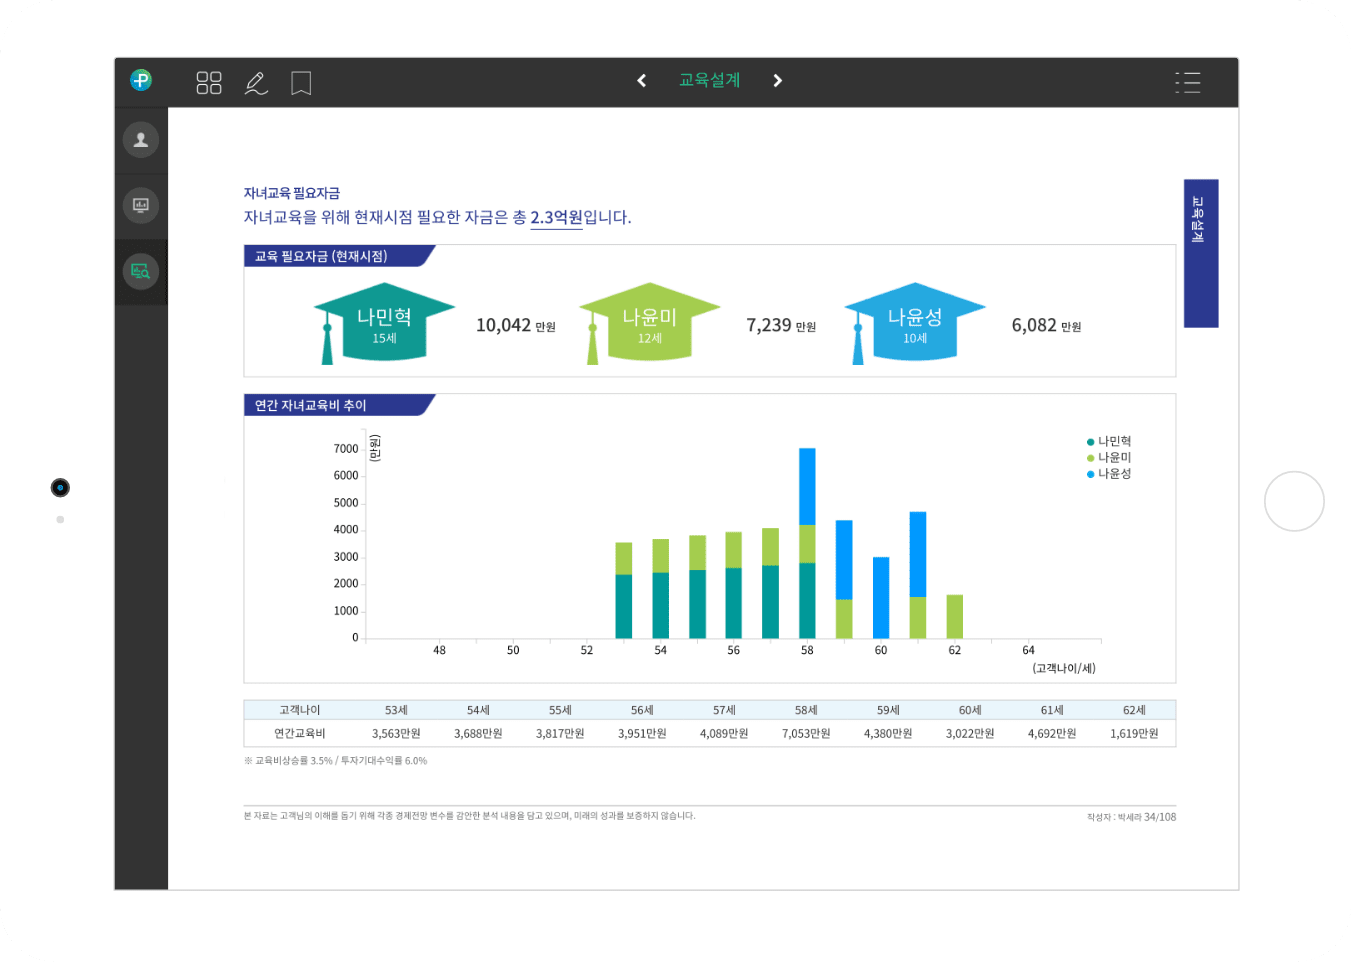Click the 나윤미 legend entry

(x=1109, y=457)
